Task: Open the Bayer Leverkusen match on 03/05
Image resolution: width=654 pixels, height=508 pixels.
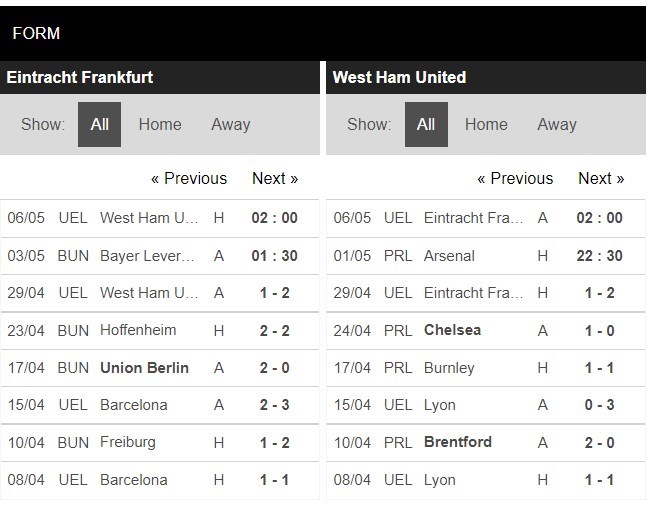Action: coord(148,256)
